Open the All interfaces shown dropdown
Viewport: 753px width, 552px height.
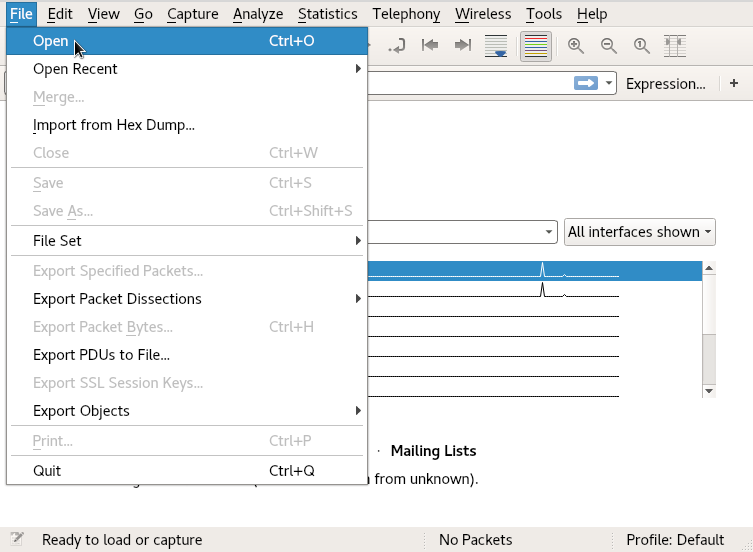(640, 232)
